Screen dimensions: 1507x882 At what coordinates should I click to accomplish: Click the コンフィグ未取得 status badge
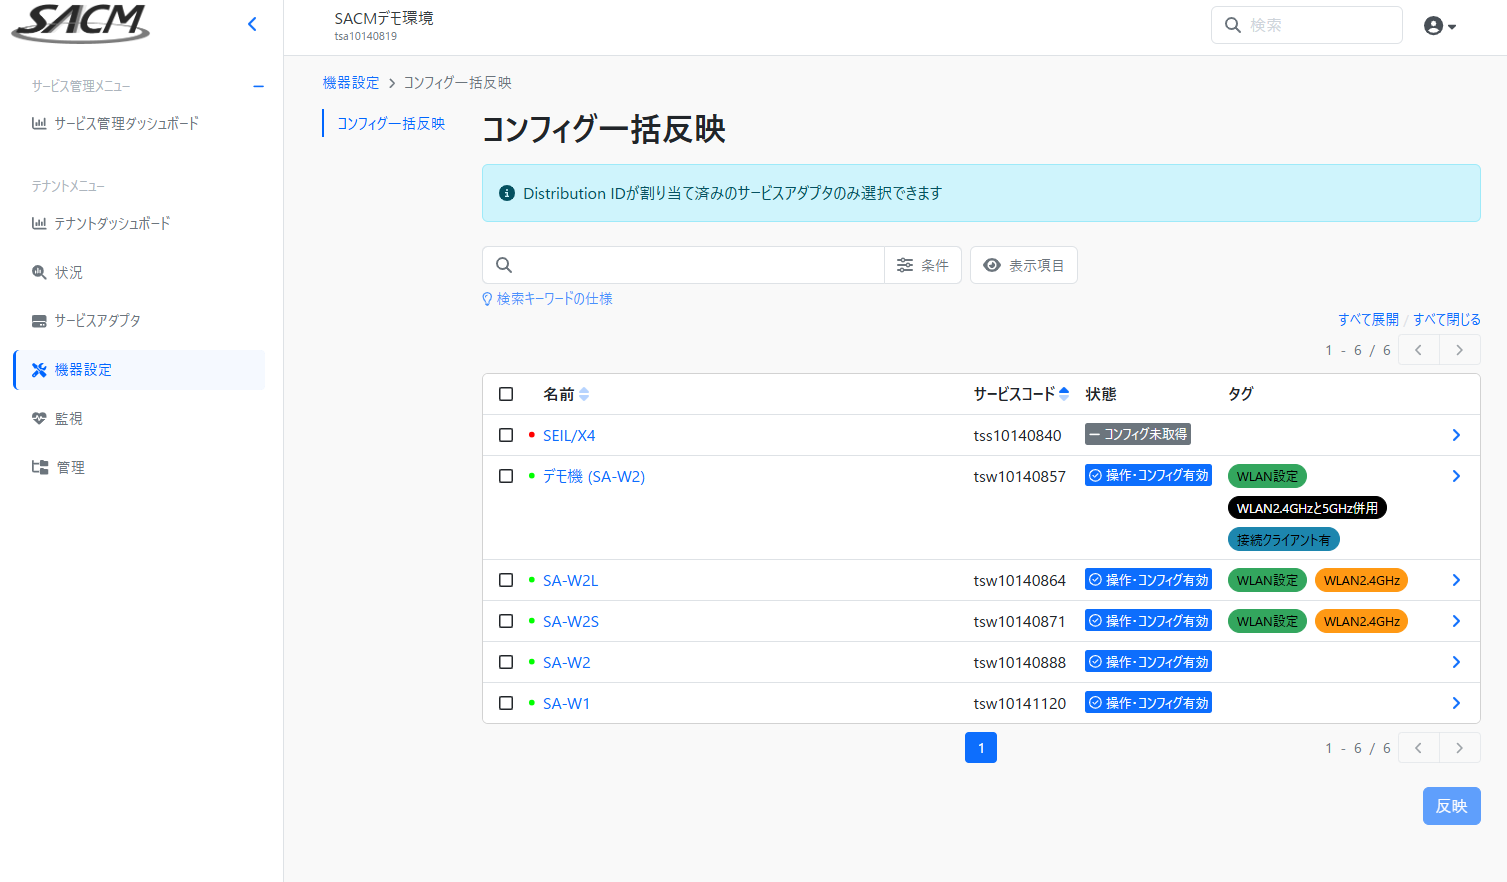click(1138, 434)
